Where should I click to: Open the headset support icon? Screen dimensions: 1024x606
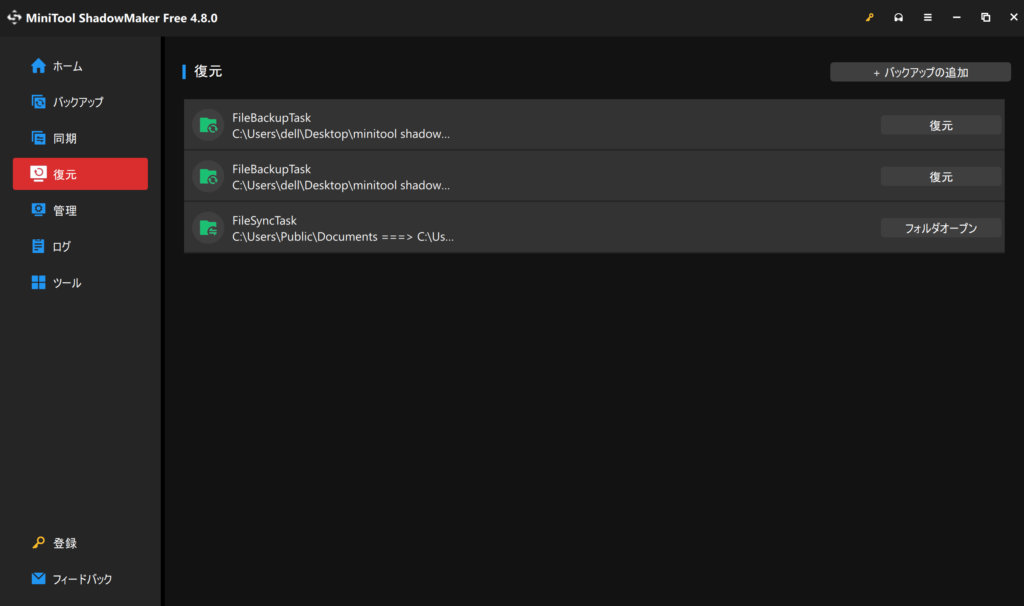pos(899,18)
